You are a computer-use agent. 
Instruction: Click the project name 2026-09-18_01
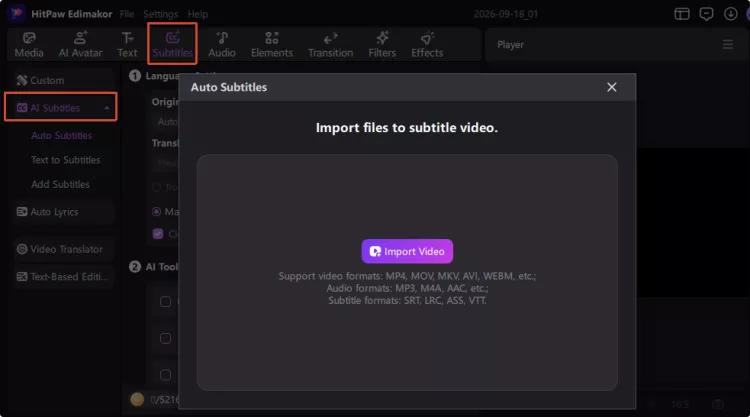pyautogui.click(x=506, y=14)
